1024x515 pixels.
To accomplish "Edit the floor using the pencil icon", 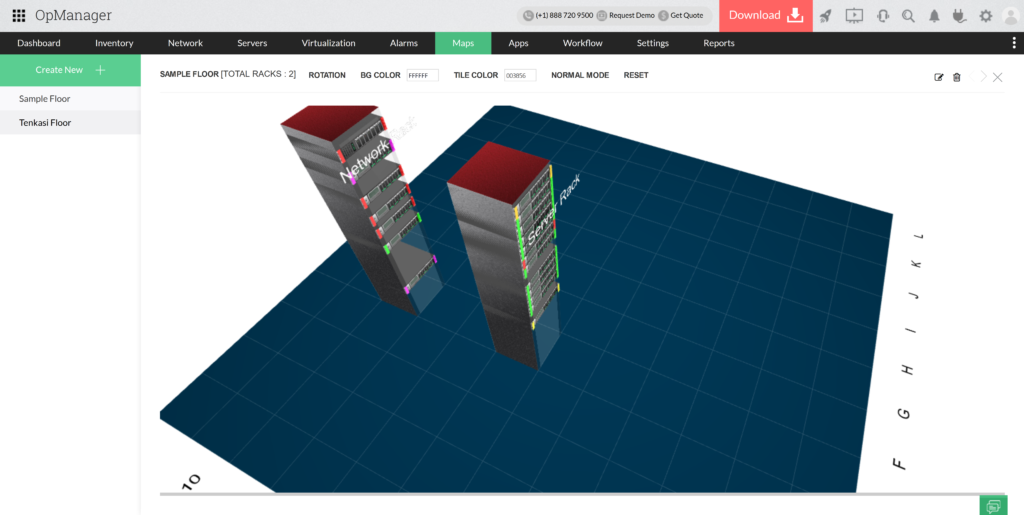I will tap(939, 77).
